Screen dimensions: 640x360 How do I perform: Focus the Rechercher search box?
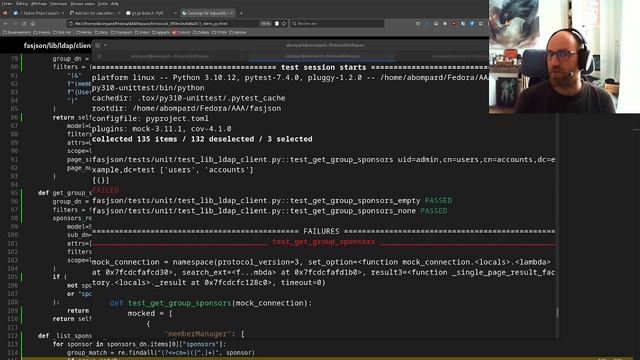pyautogui.click(x=337, y=24)
